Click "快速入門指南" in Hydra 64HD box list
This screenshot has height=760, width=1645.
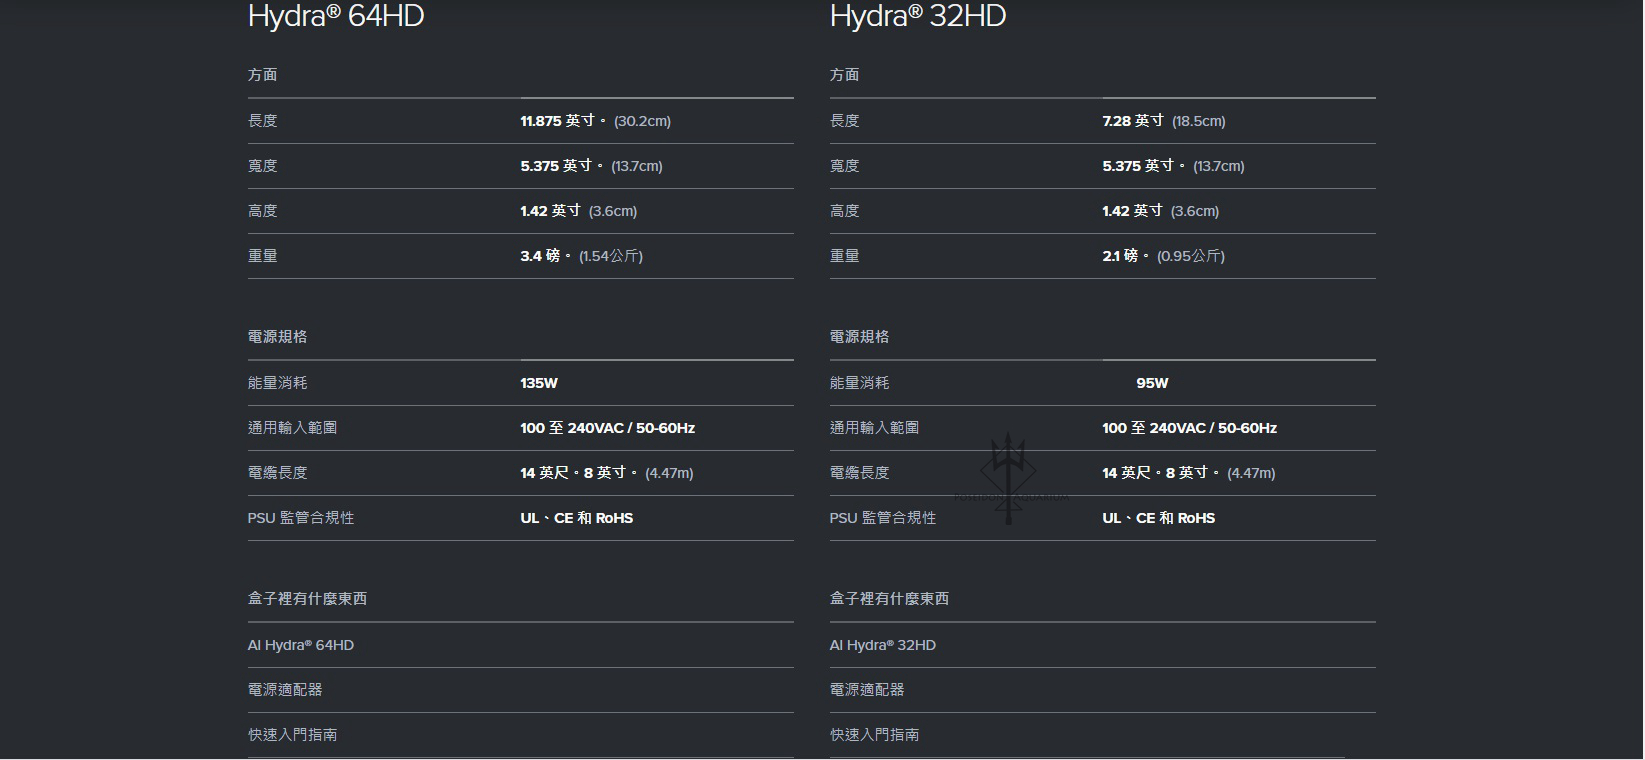click(x=293, y=735)
